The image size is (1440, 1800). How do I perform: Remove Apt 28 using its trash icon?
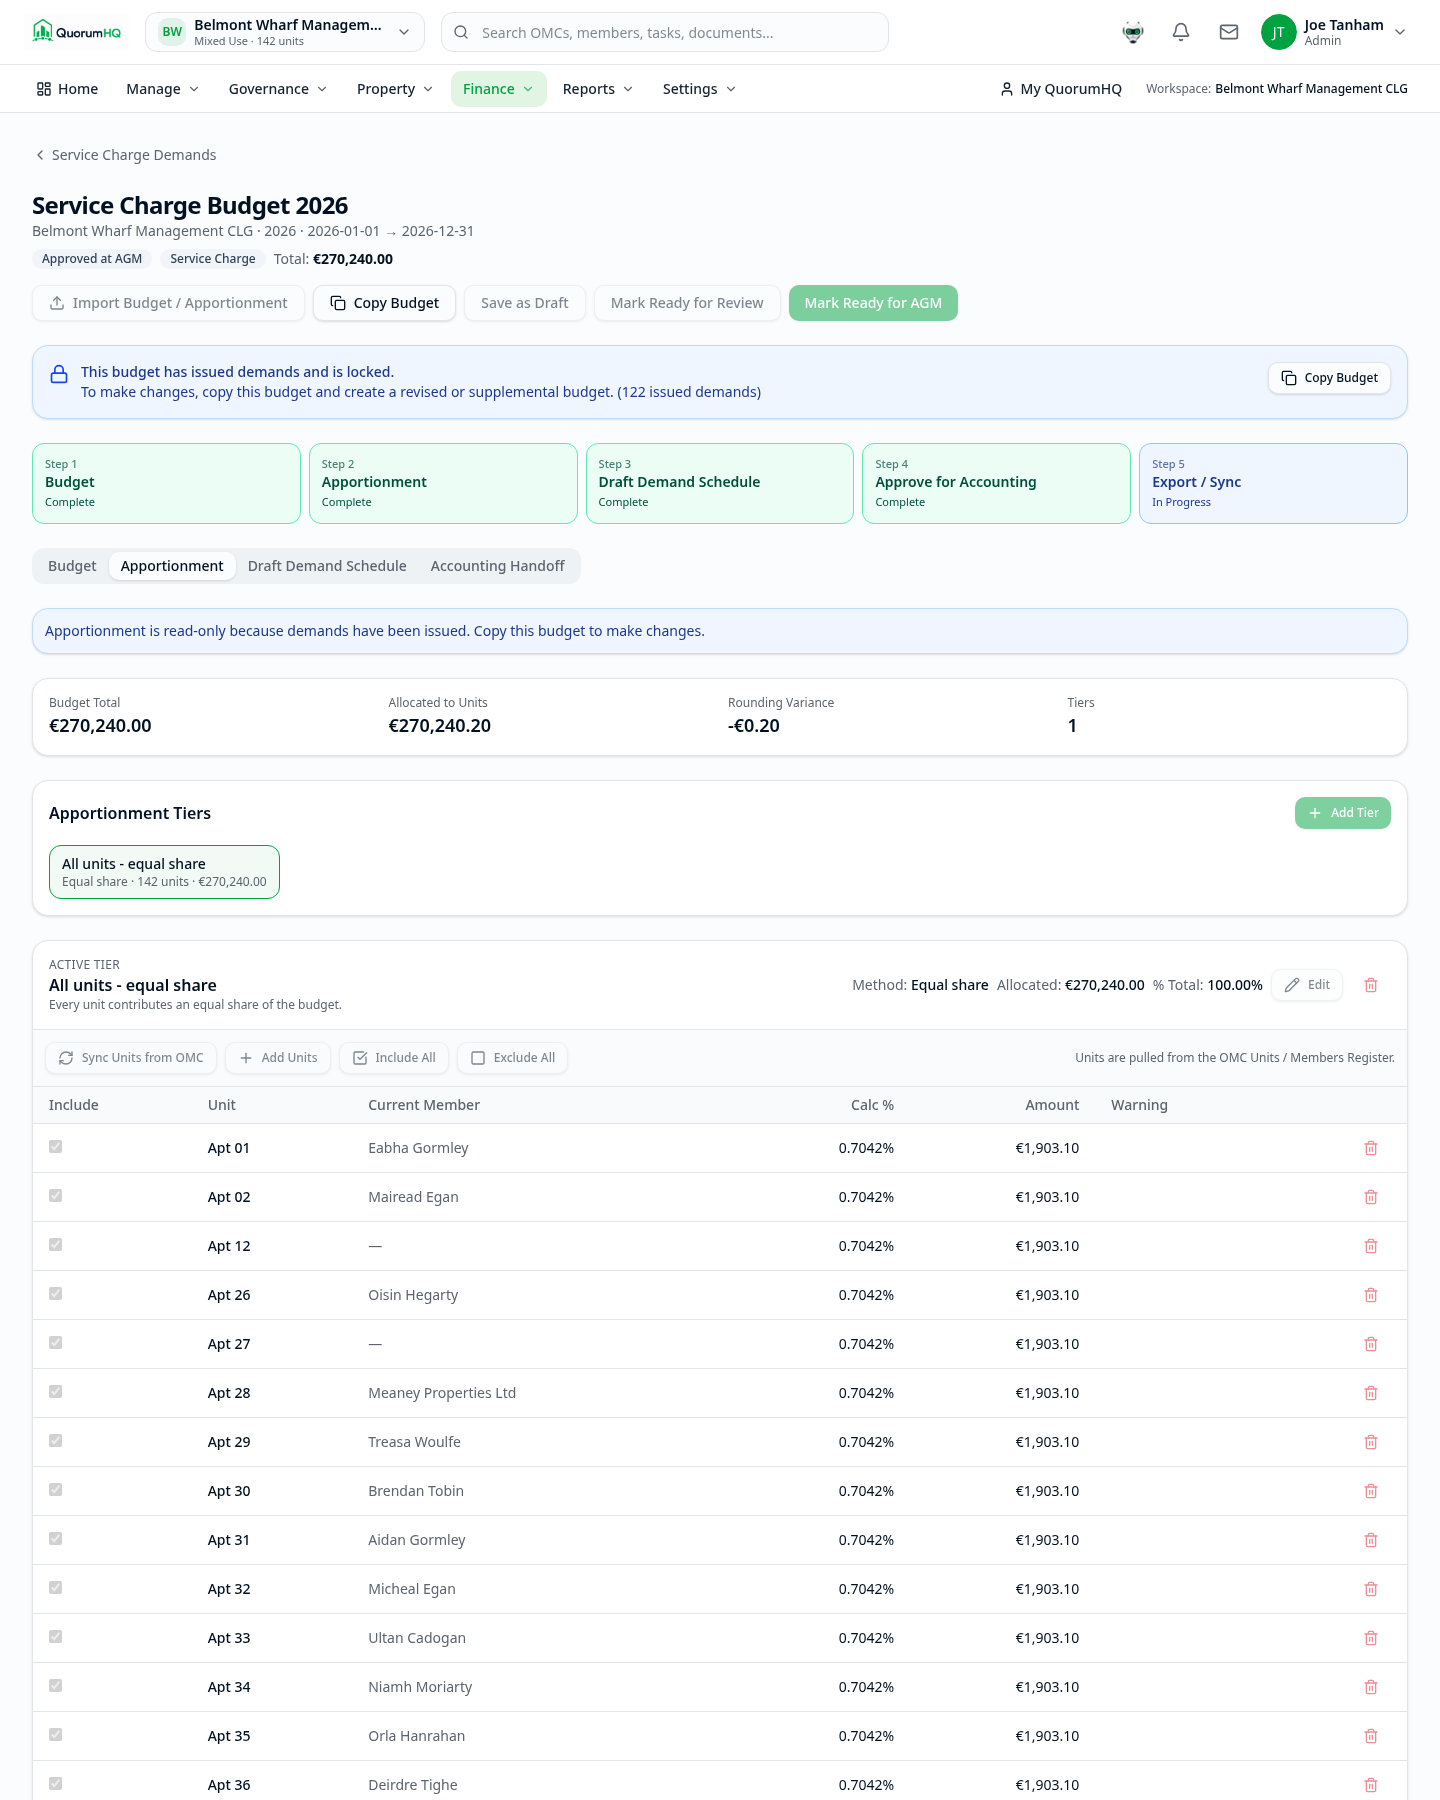(1371, 1393)
